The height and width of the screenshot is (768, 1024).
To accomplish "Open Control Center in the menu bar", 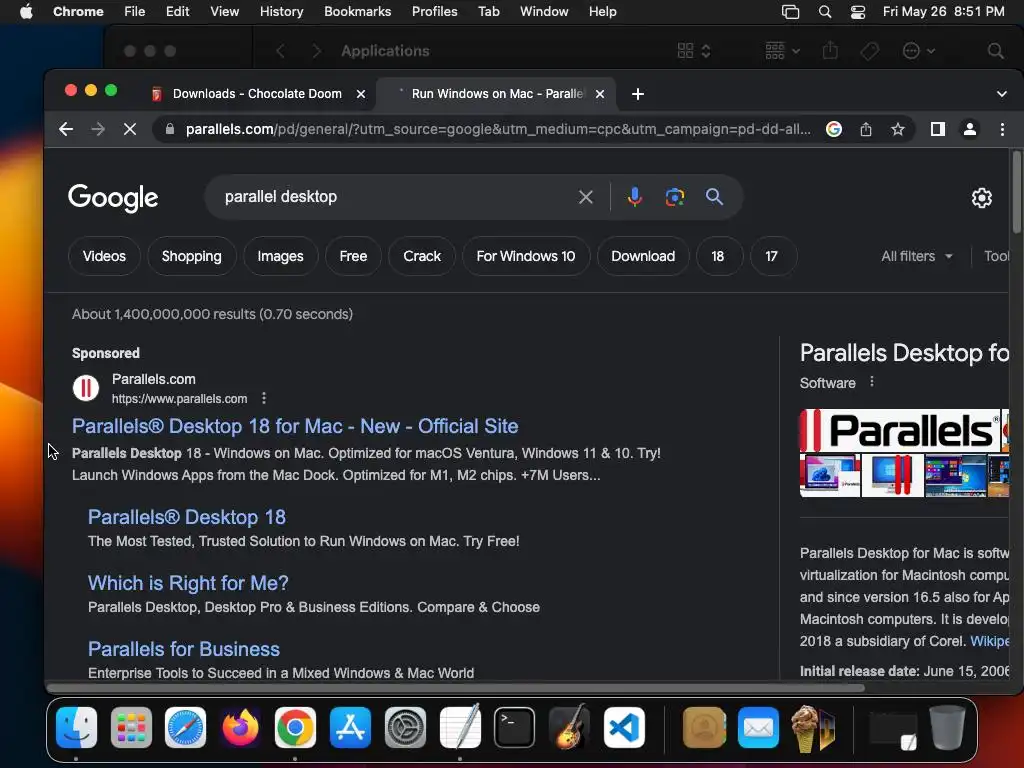I will point(858,12).
